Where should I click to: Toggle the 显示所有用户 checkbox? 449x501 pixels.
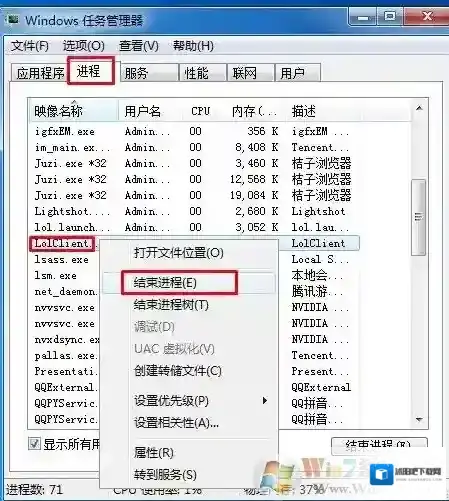[34, 444]
